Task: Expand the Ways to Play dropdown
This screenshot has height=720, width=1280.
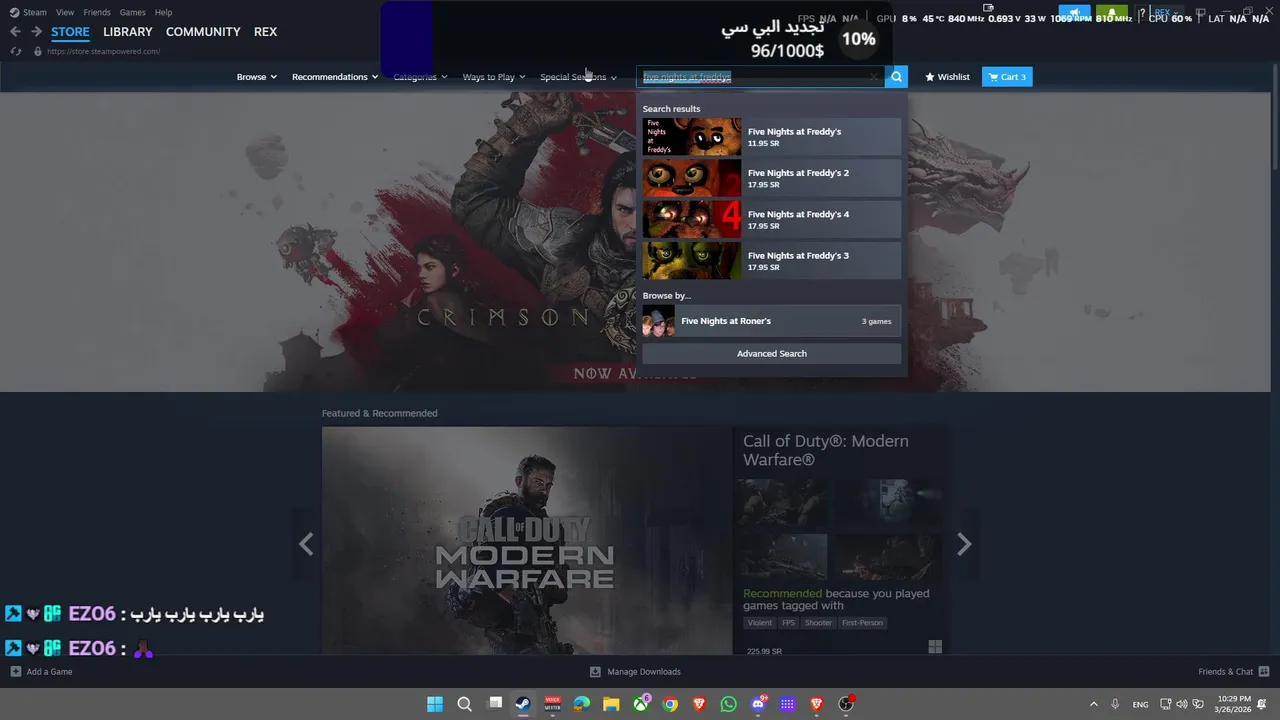Action: pos(494,77)
